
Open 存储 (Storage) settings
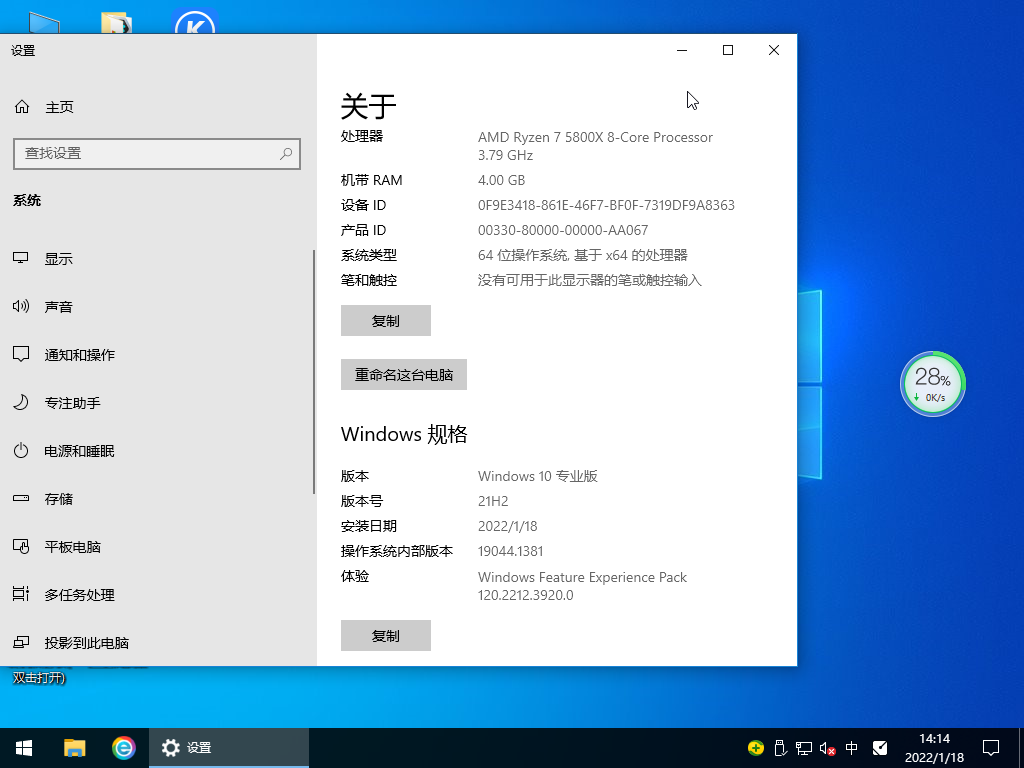(x=57, y=498)
